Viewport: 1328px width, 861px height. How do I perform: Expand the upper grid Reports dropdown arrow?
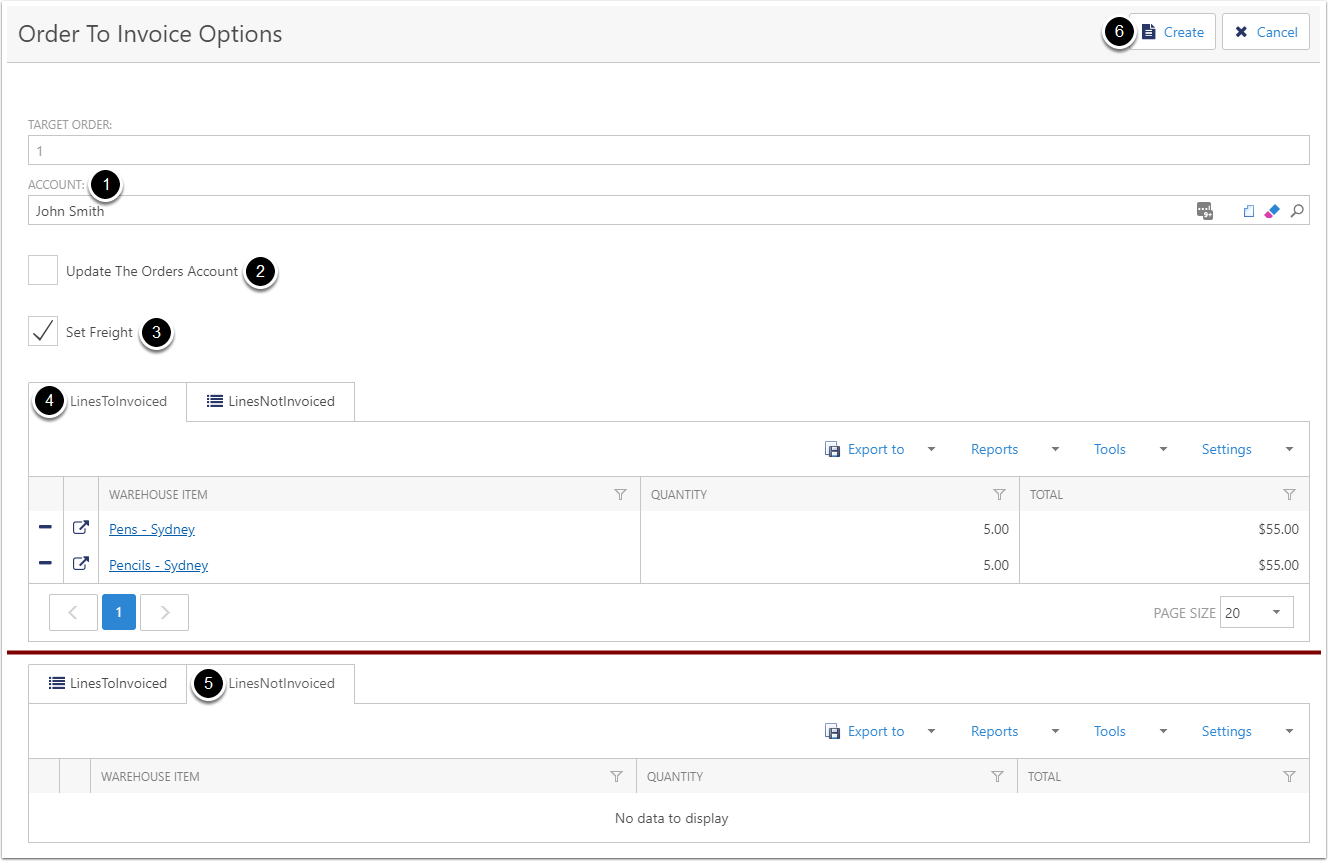tap(1055, 449)
